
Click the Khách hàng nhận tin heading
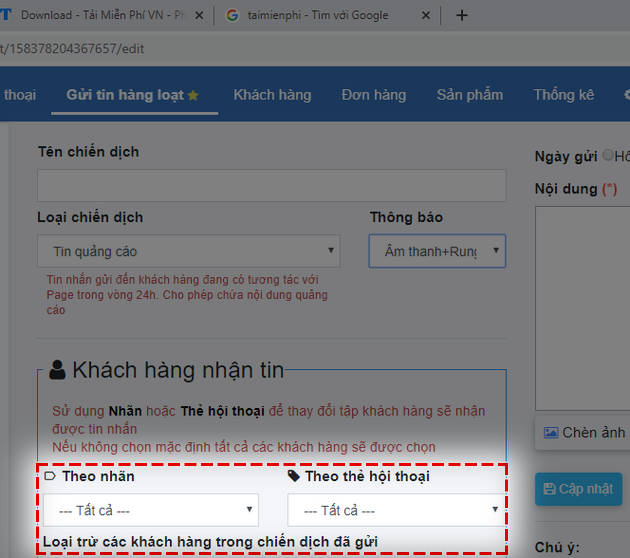tap(178, 370)
